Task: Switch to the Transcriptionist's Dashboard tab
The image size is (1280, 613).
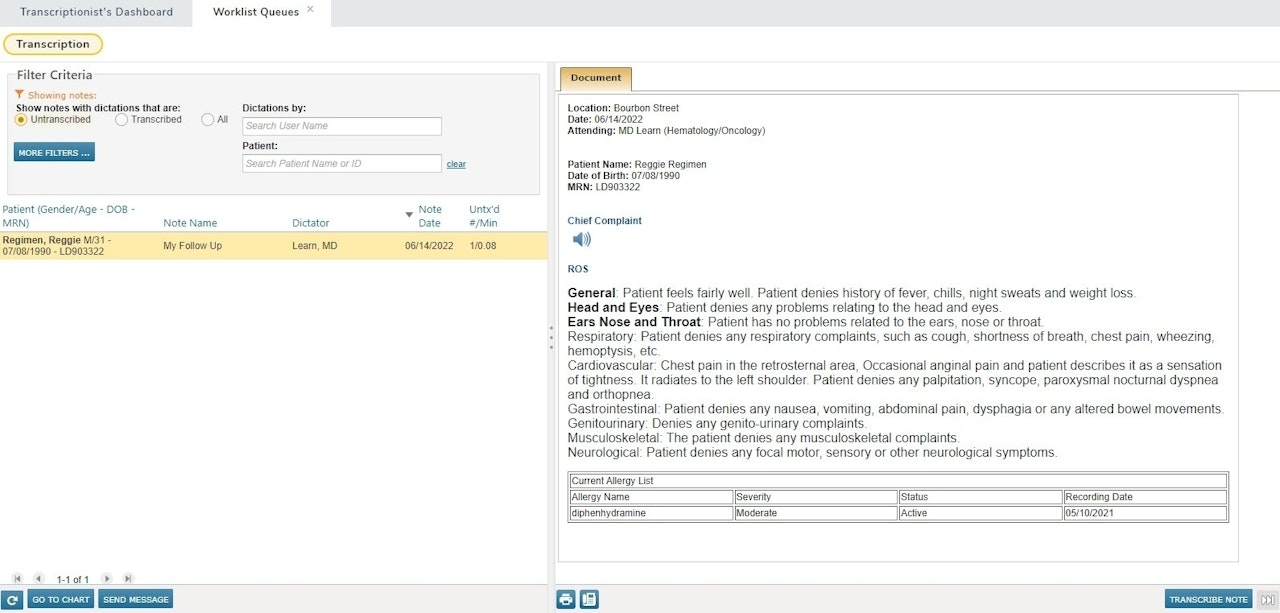Action: [96, 12]
